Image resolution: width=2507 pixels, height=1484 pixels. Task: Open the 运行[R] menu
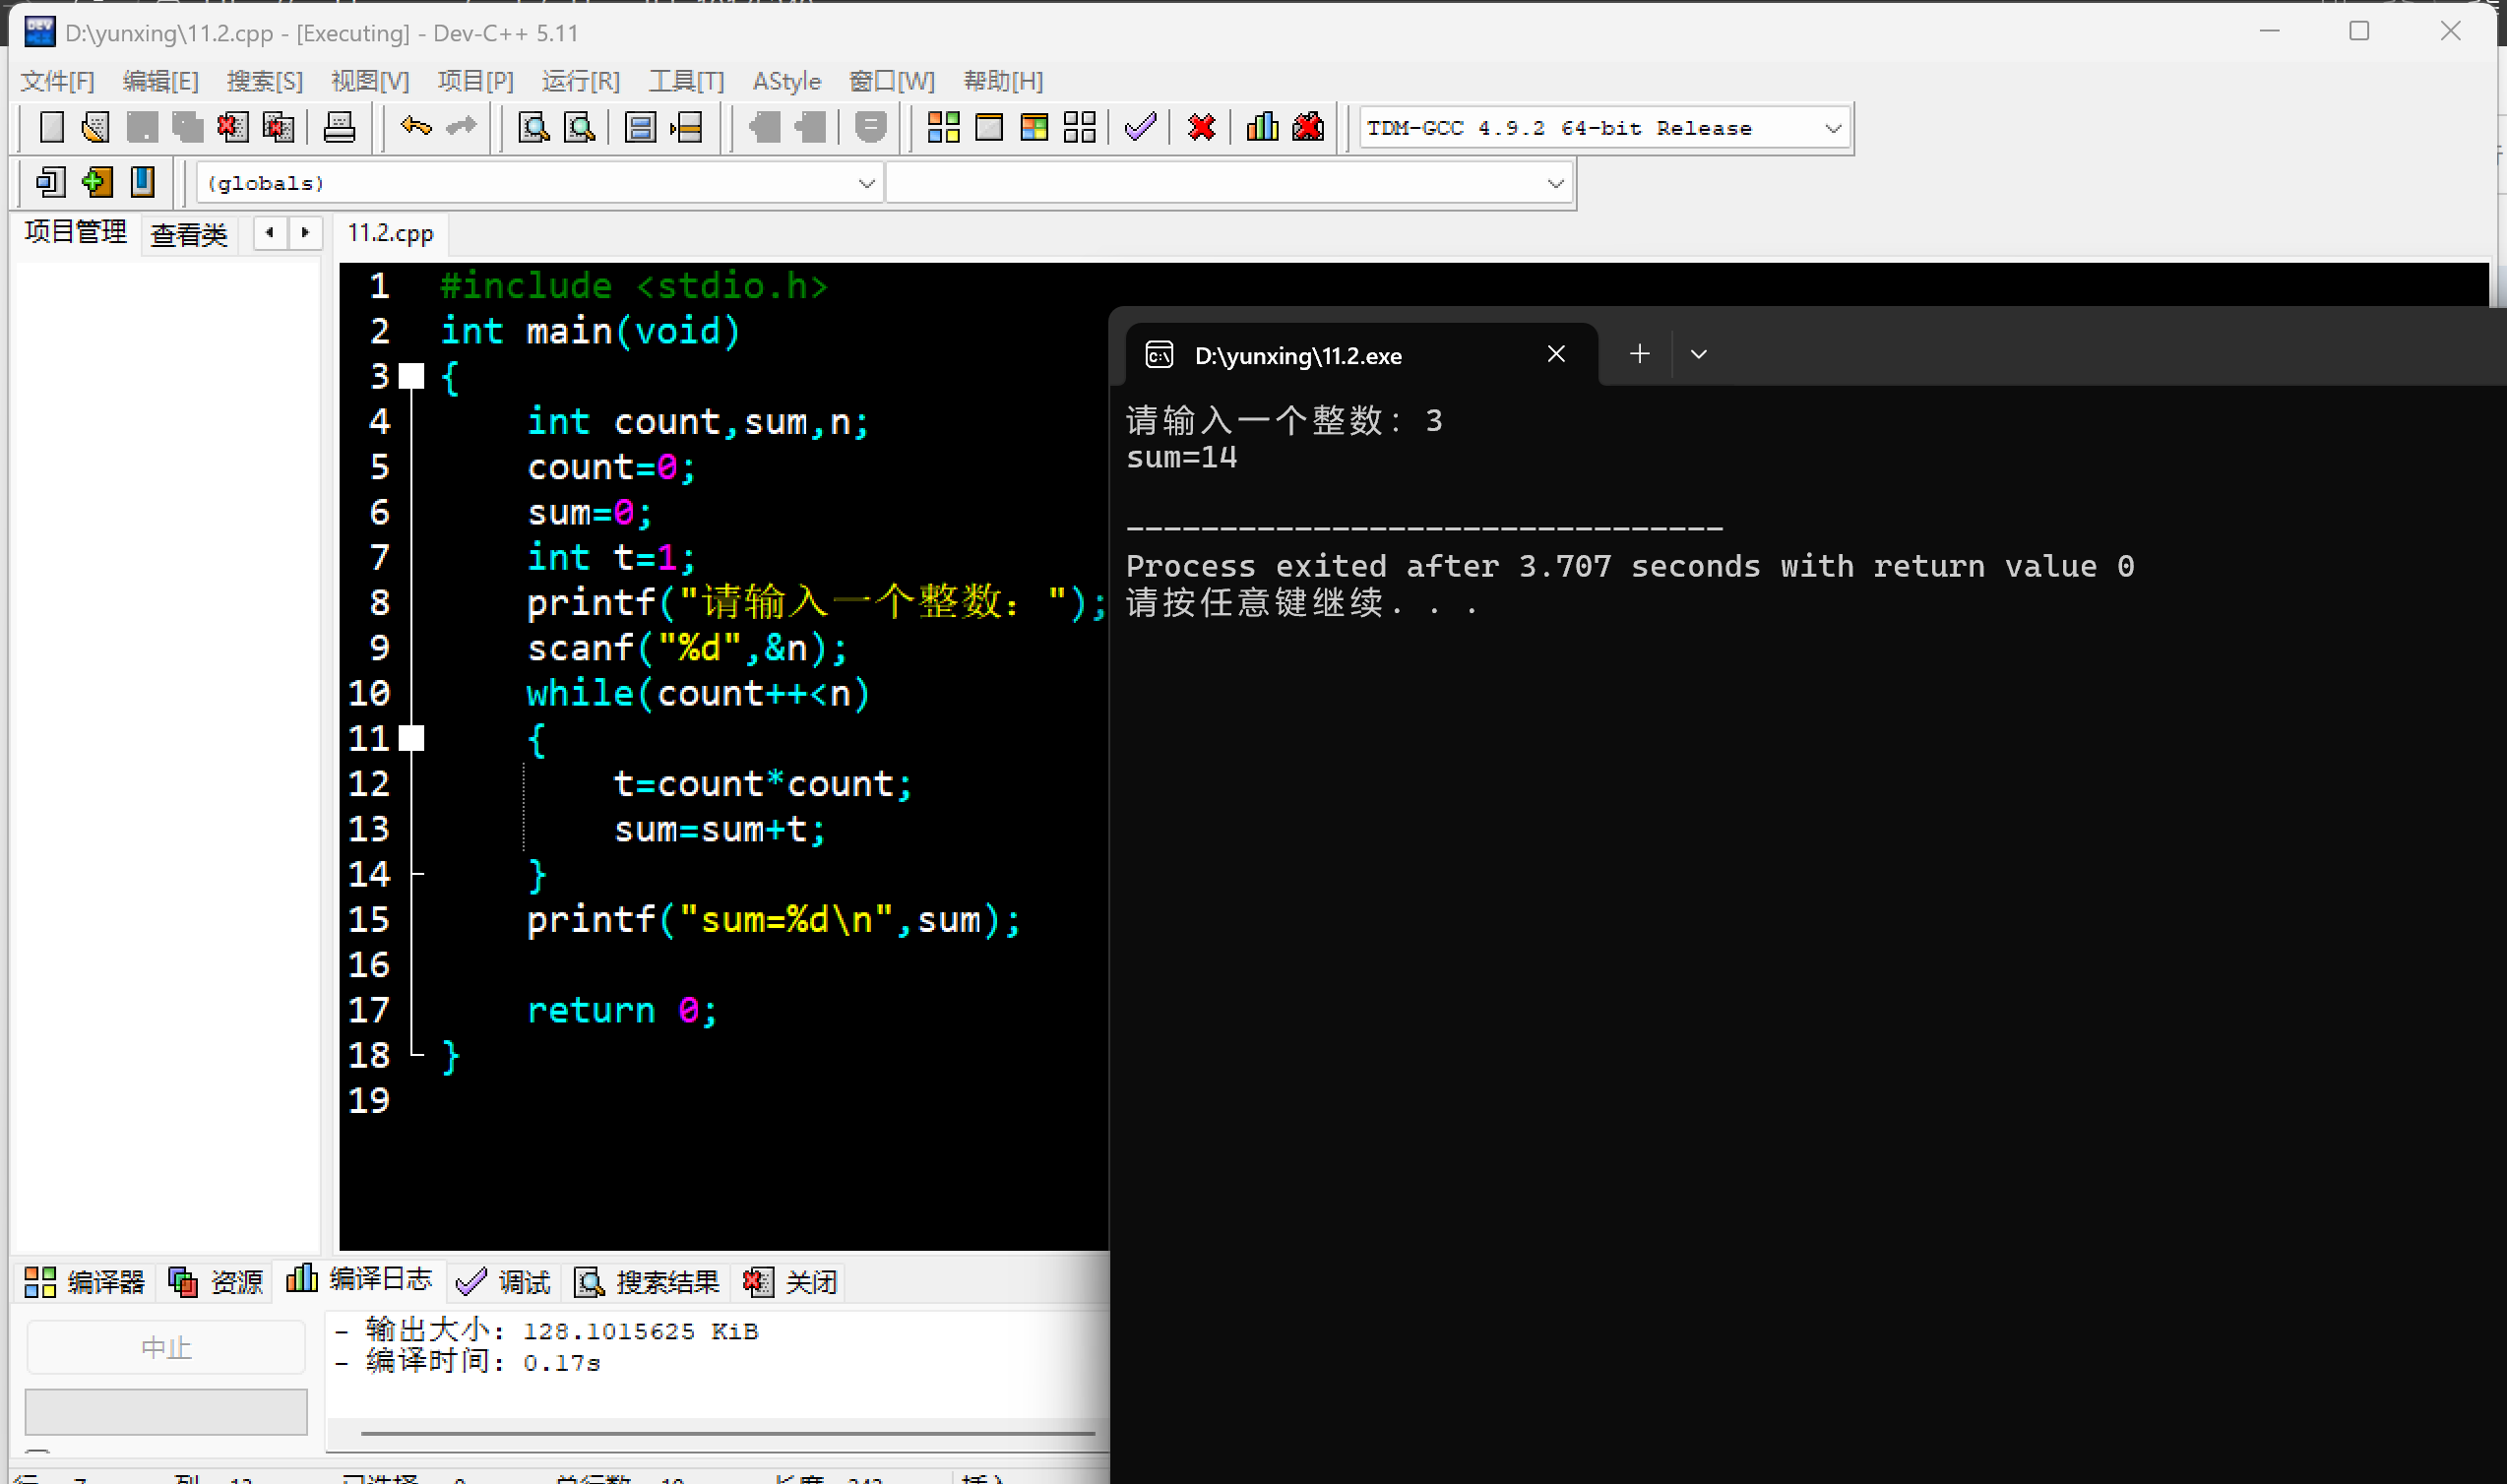(x=580, y=81)
